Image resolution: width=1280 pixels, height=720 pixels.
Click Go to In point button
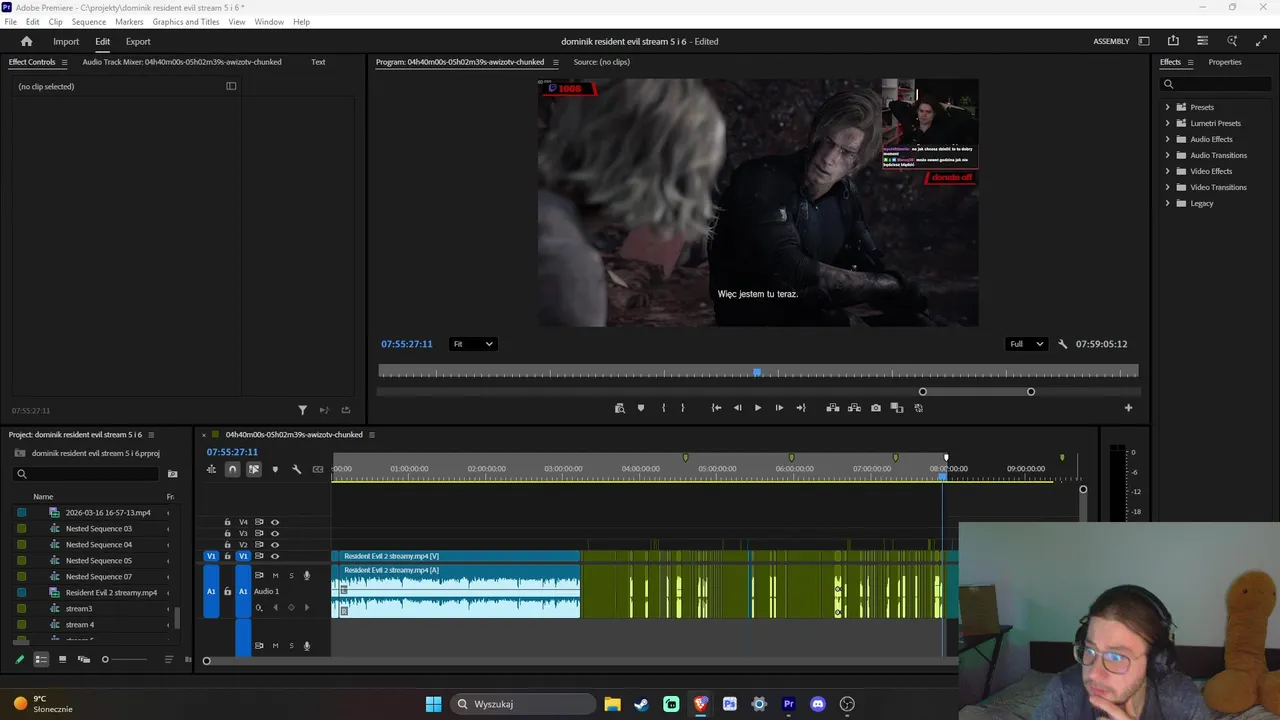tap(716, 408)
